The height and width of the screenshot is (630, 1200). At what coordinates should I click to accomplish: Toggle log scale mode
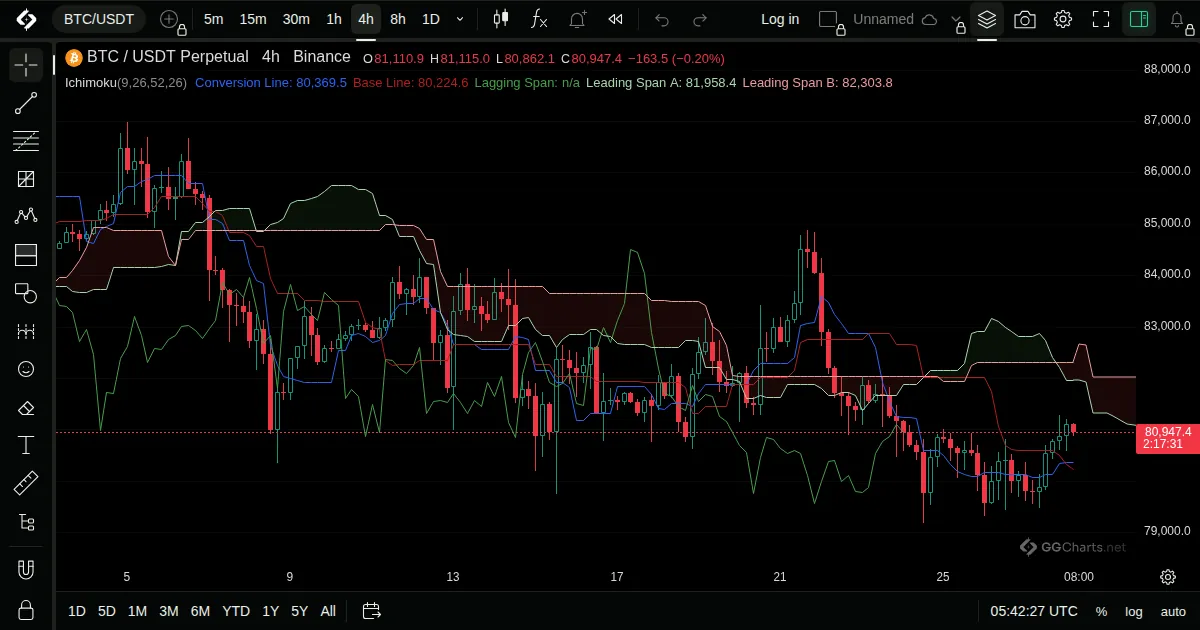point(1134,611)
